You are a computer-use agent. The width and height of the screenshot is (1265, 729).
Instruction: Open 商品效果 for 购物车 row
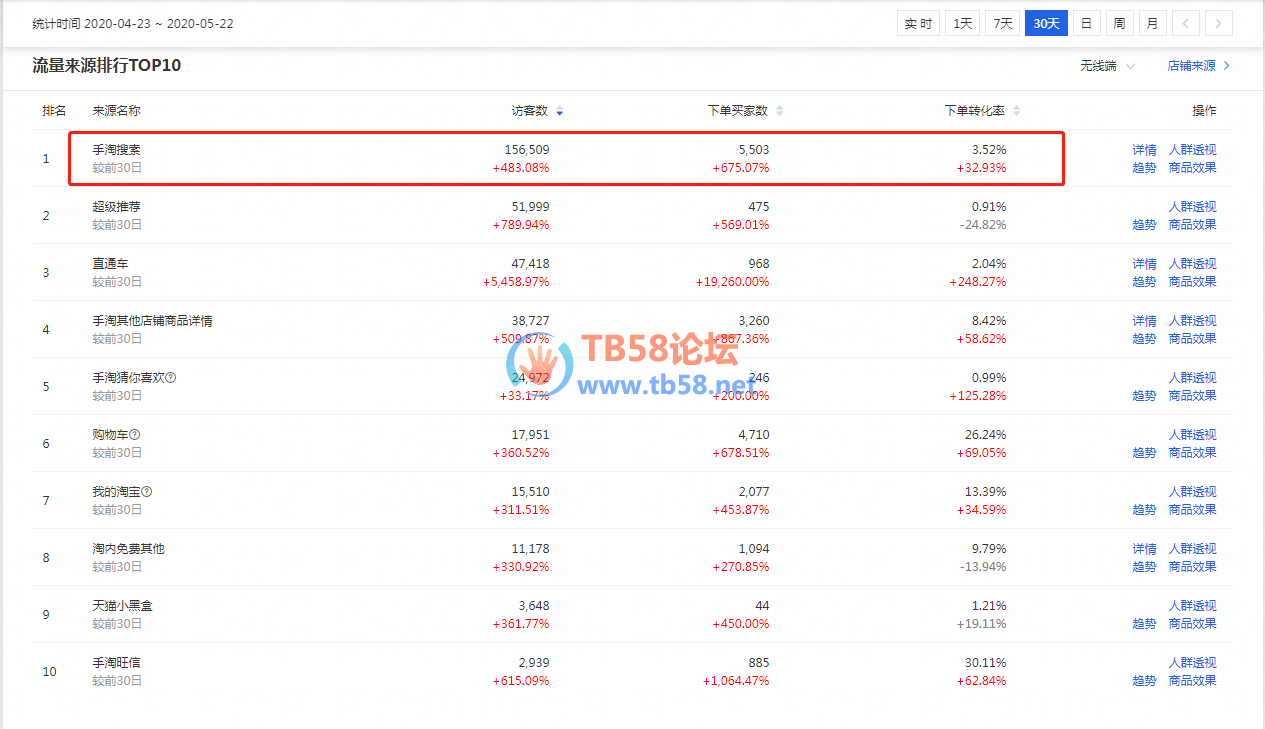1192,453
